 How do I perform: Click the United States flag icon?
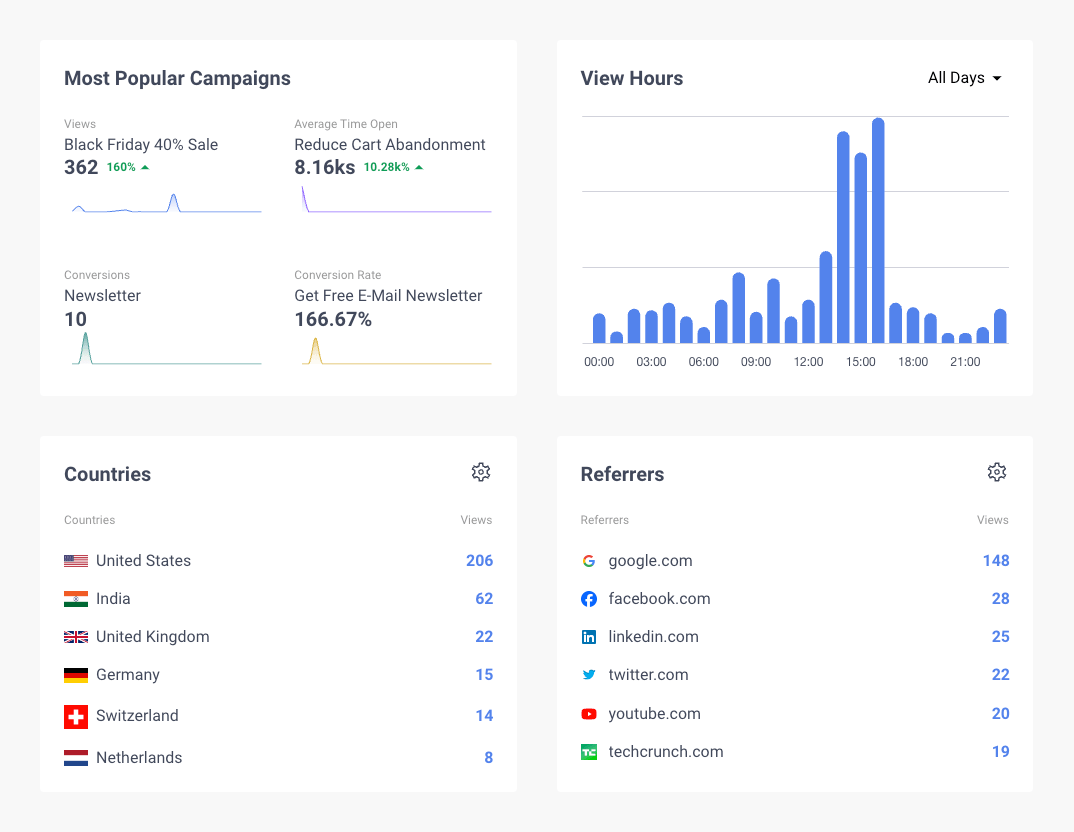pyautogui.click(x=76, y=561)
